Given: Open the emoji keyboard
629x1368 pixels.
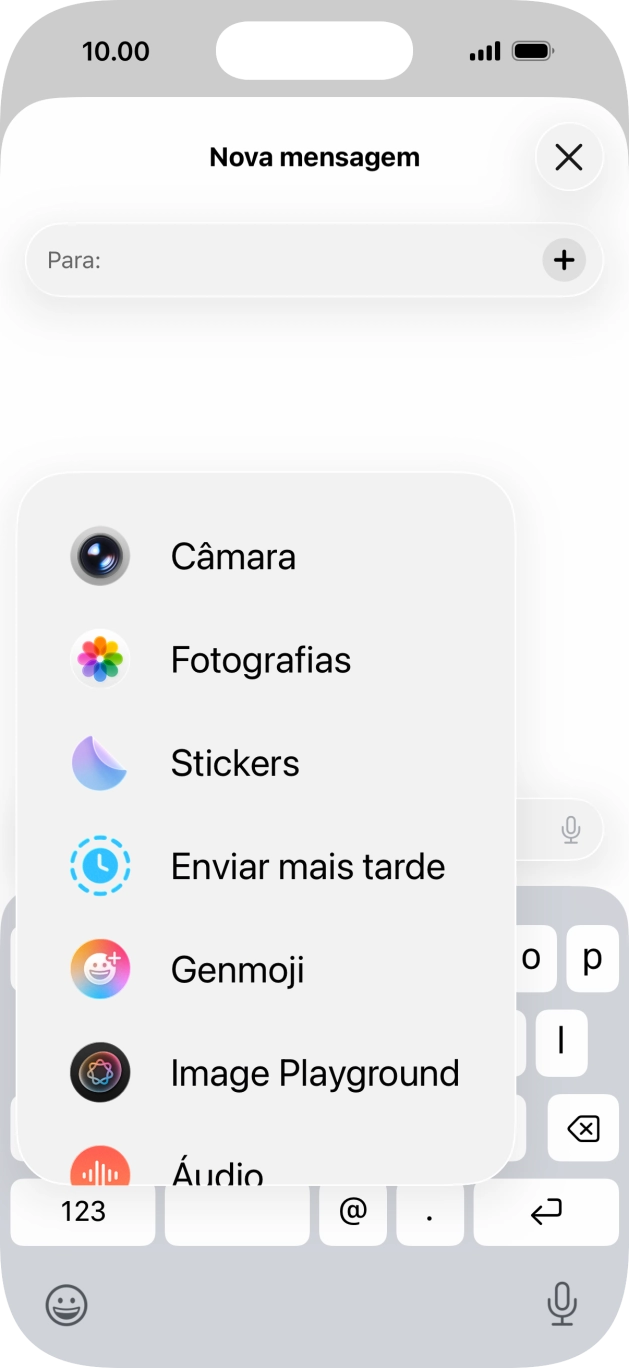Looking at the screenshot, I should [x=67, y=1305].
